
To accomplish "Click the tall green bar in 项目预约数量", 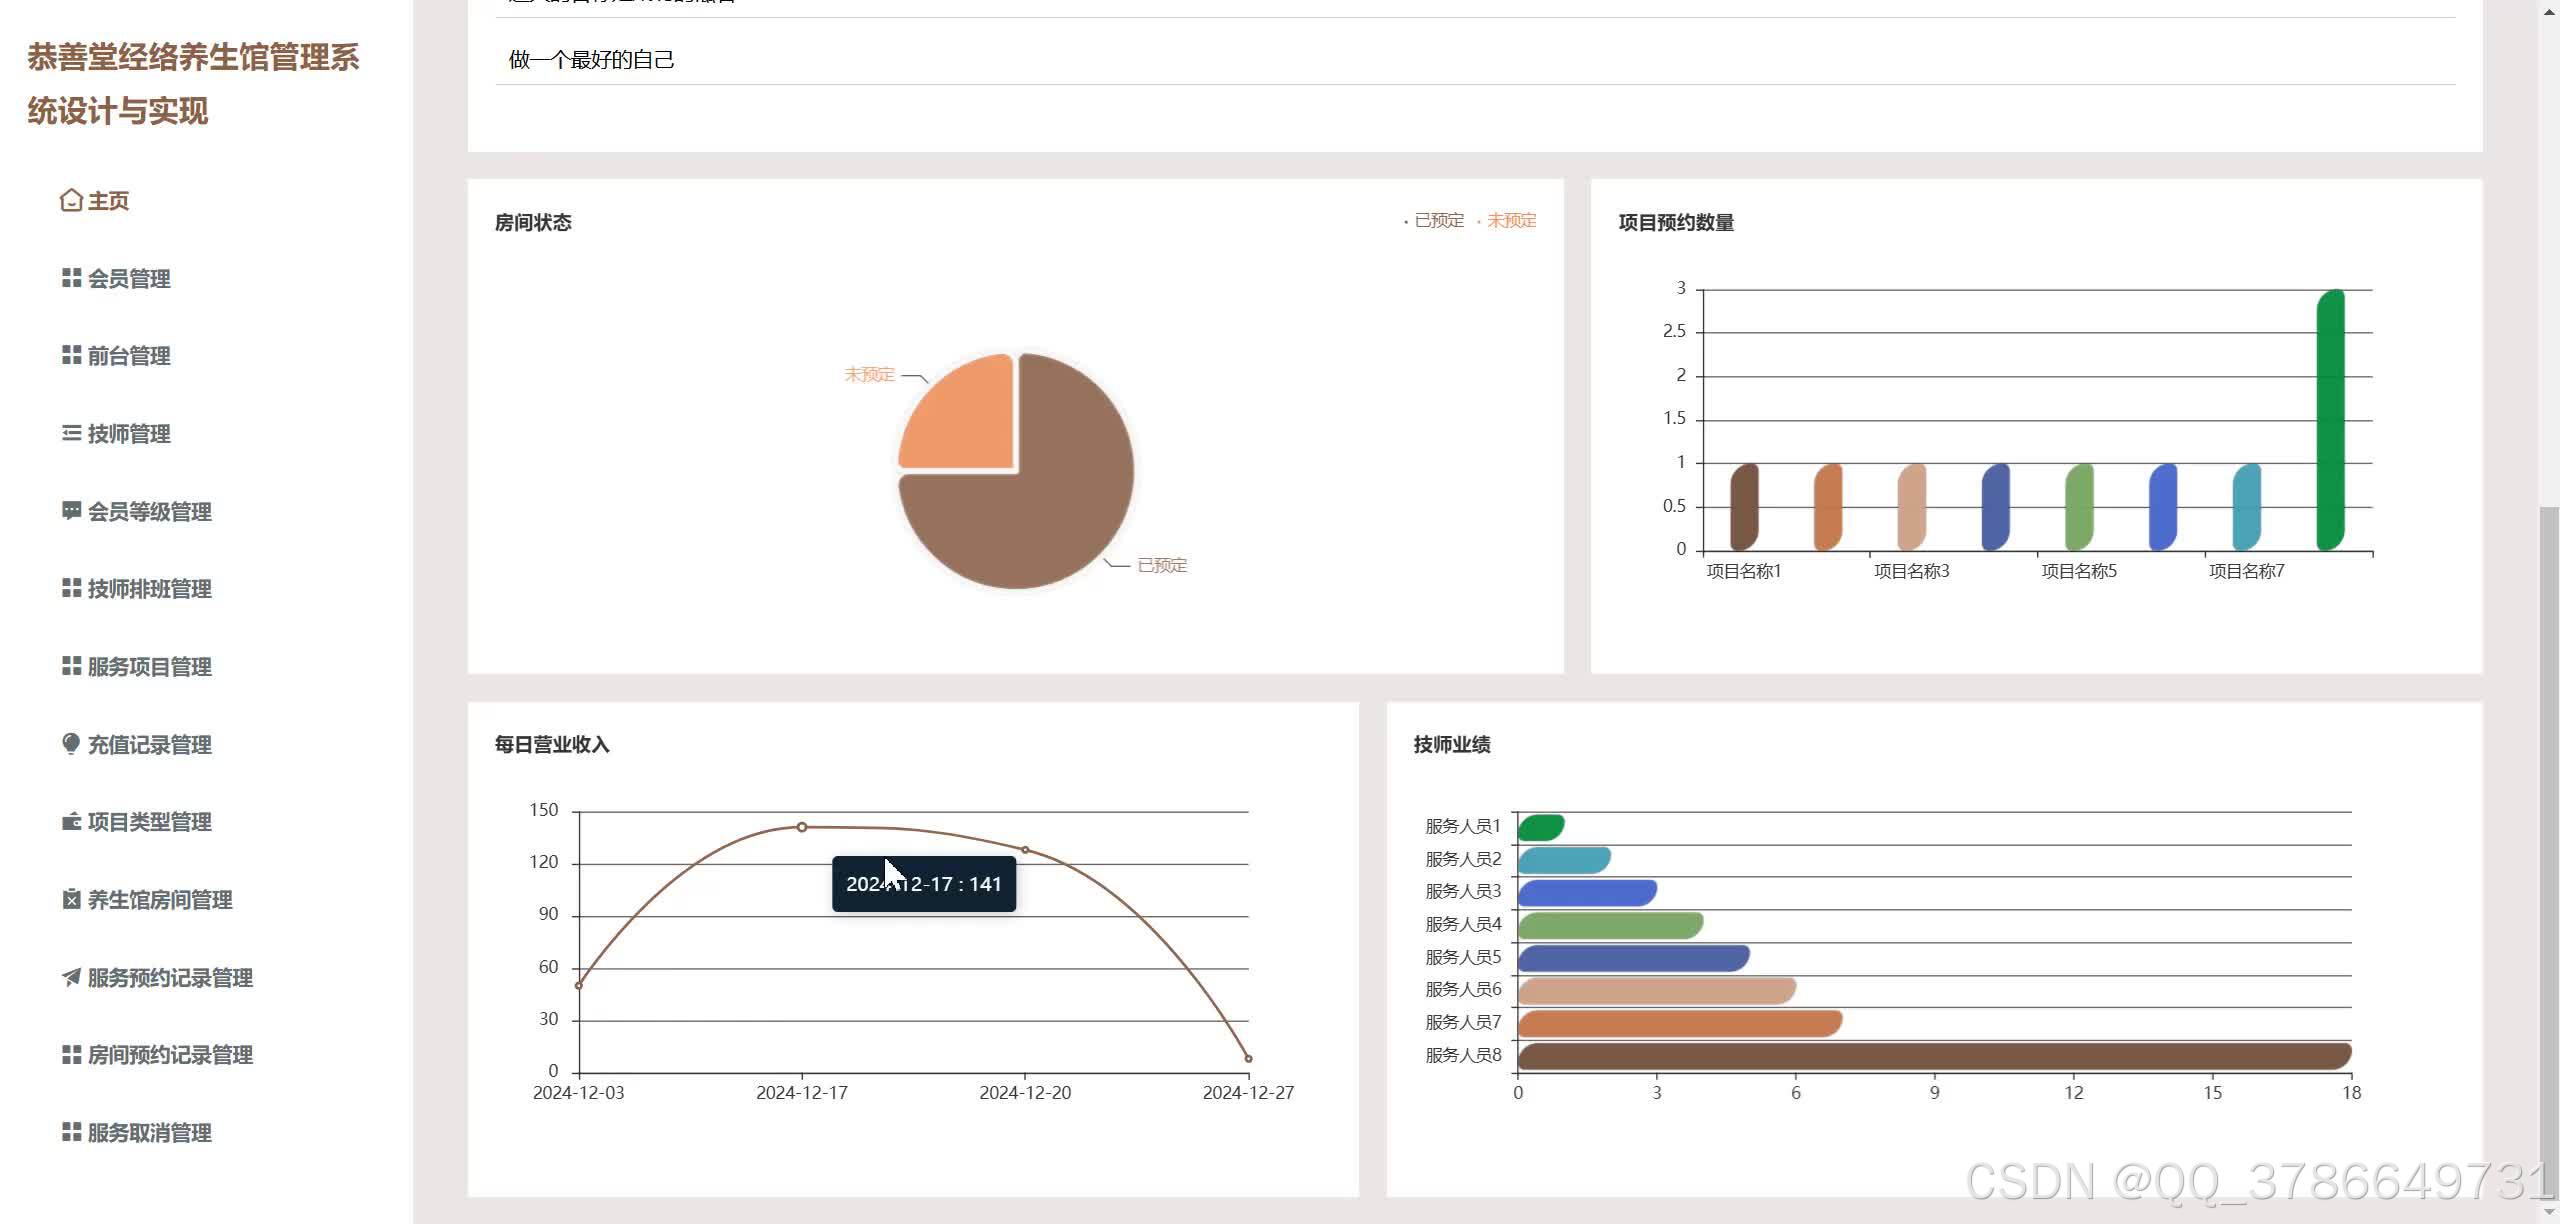I will coord(2330,420).
